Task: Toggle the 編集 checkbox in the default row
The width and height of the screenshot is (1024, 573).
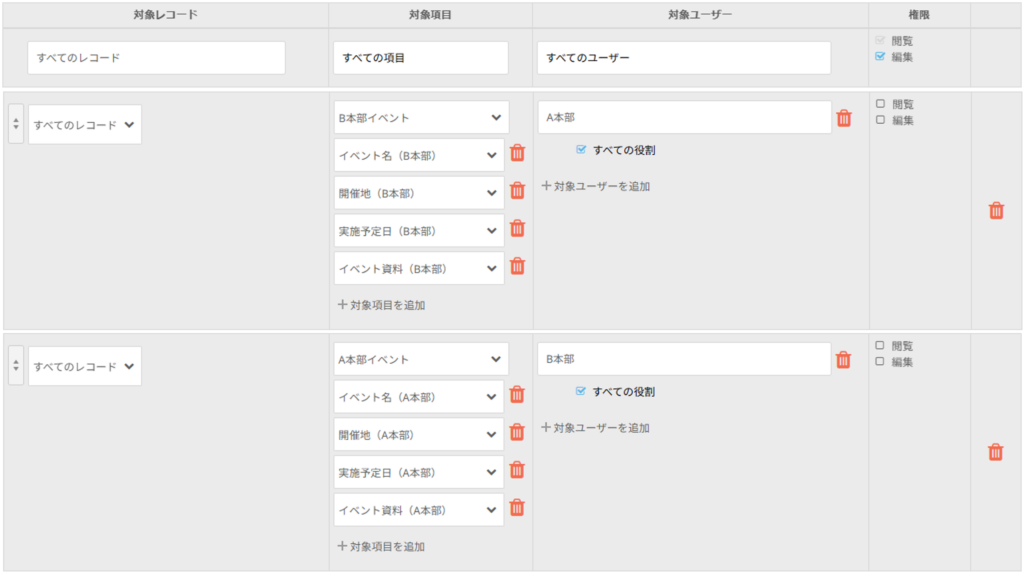Action: tap(880, 56)
